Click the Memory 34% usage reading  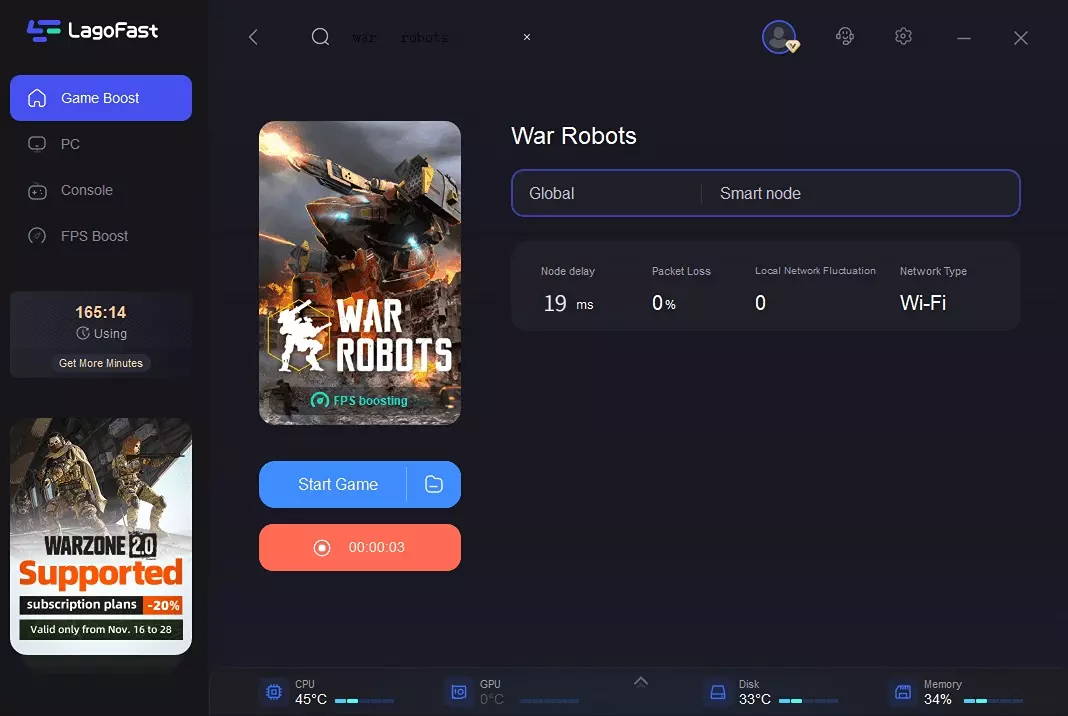(938, 700)
